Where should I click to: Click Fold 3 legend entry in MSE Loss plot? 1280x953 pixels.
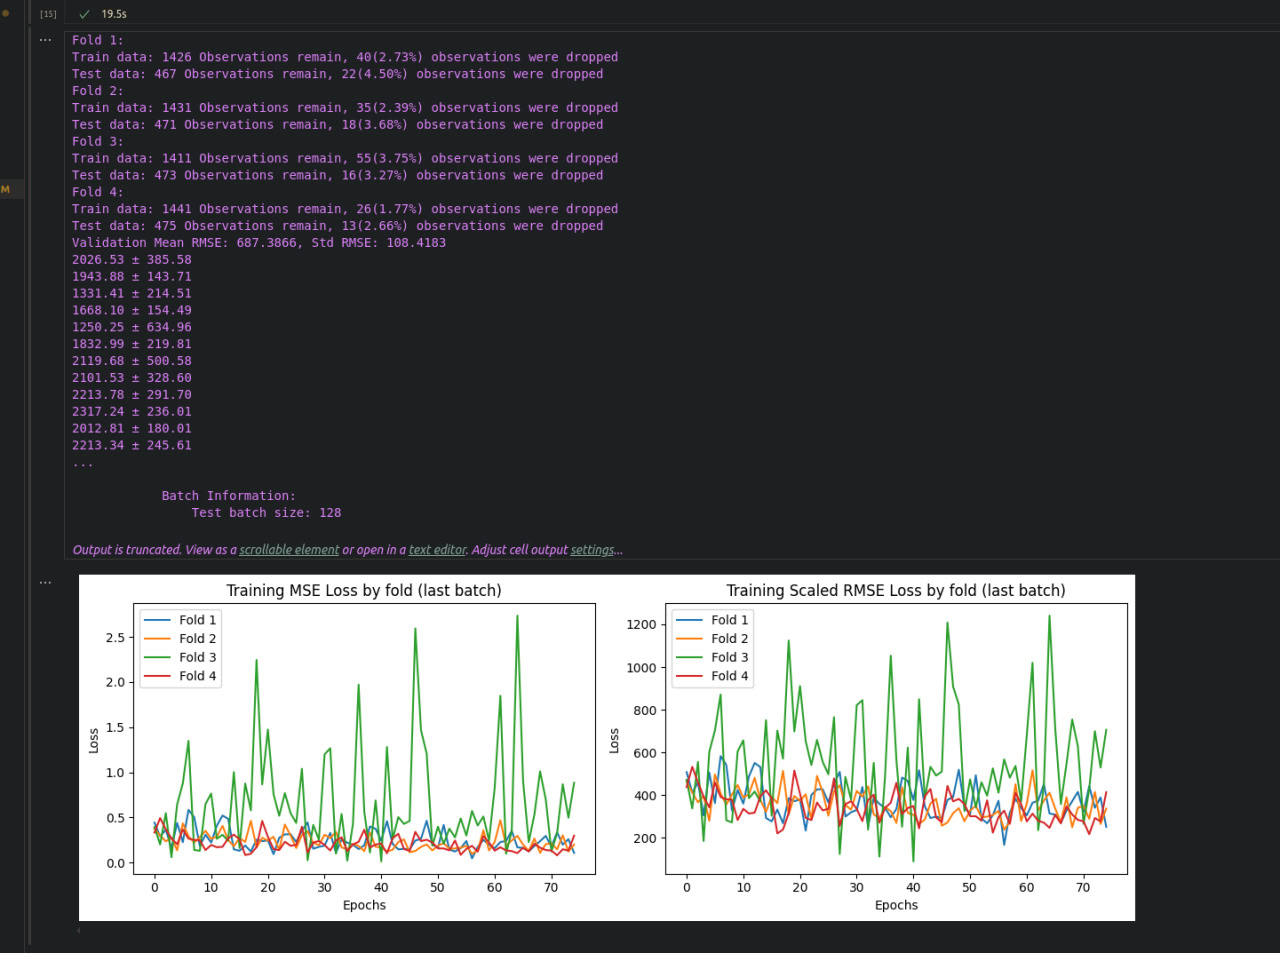click(x=197, y=657)
